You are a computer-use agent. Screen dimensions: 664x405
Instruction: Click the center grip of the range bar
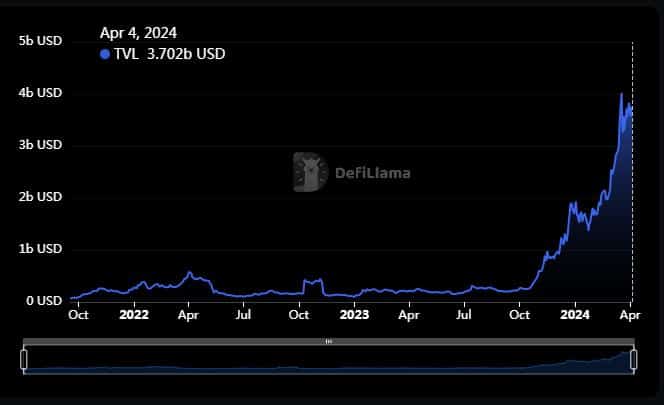coord(329,341)
